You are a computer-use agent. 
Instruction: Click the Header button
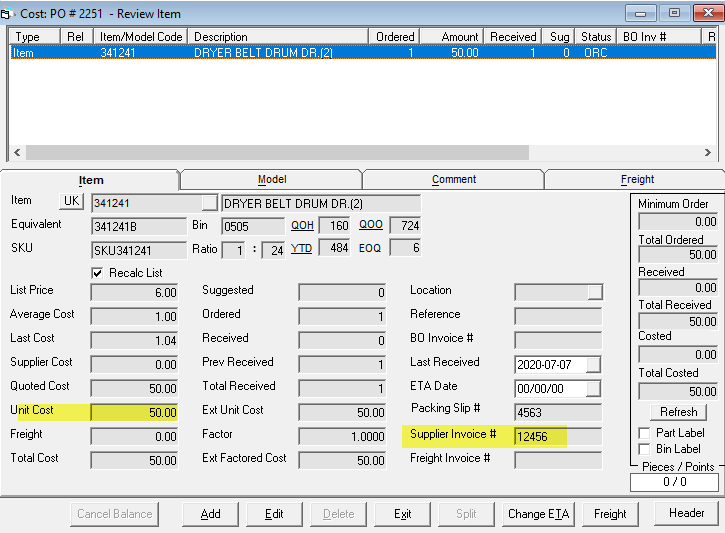coord(687,513)
